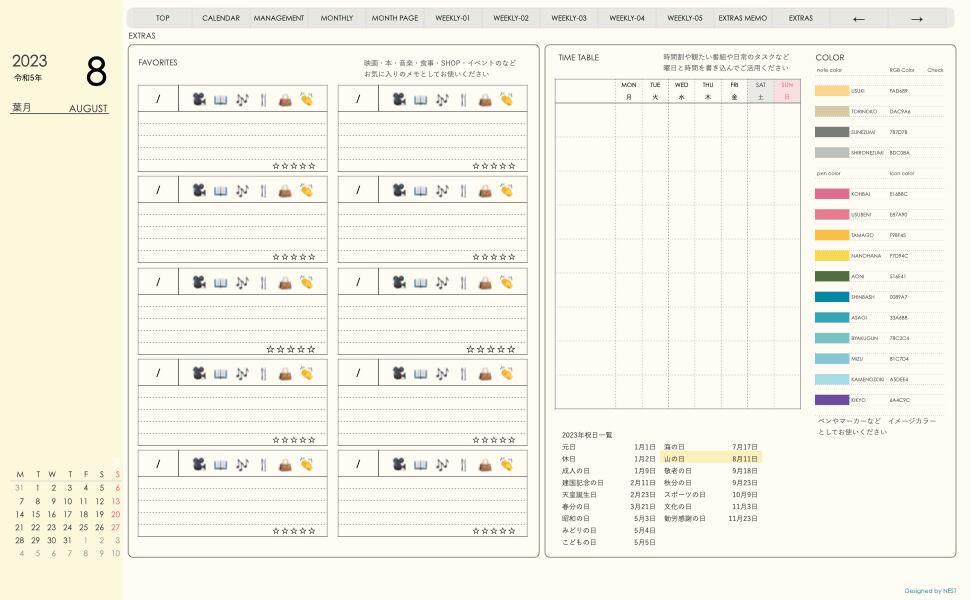Go to next page with right arrow
970x600 pixels.
pyautogui.click(x=916, y=18)
